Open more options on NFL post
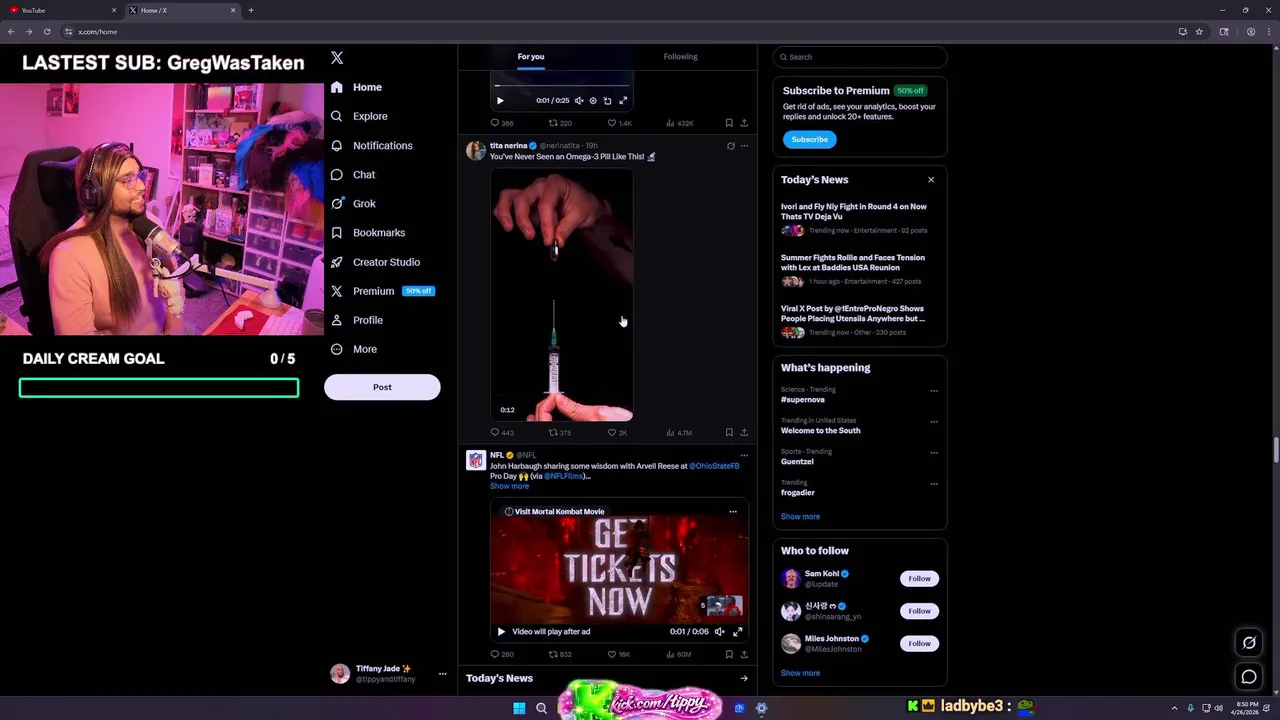 744,455
